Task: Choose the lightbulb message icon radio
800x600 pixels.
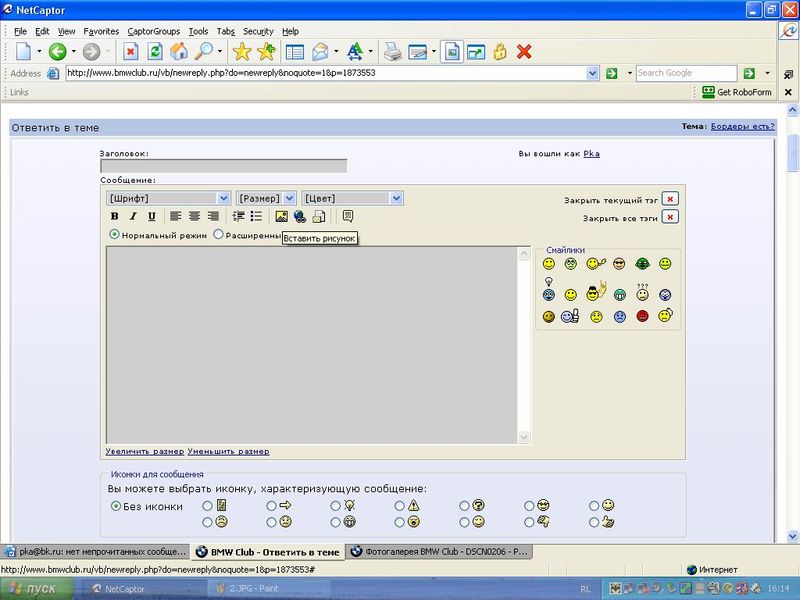Action: pos(335,506)
